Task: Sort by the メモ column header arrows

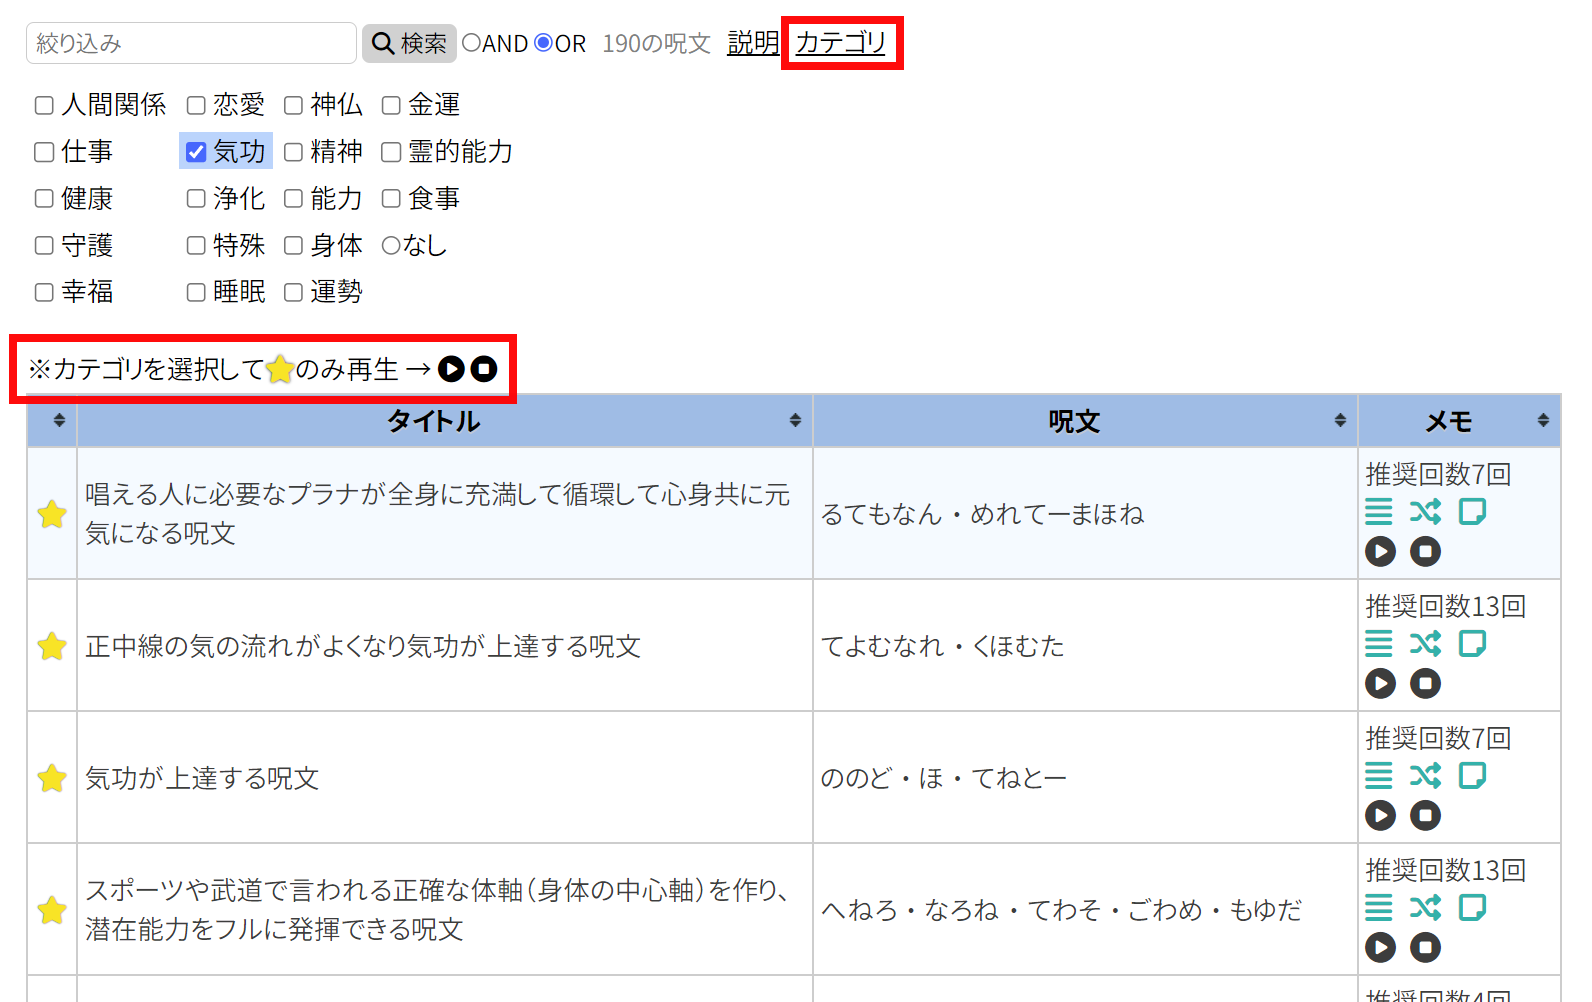Action: click(x=1543, y=421)
